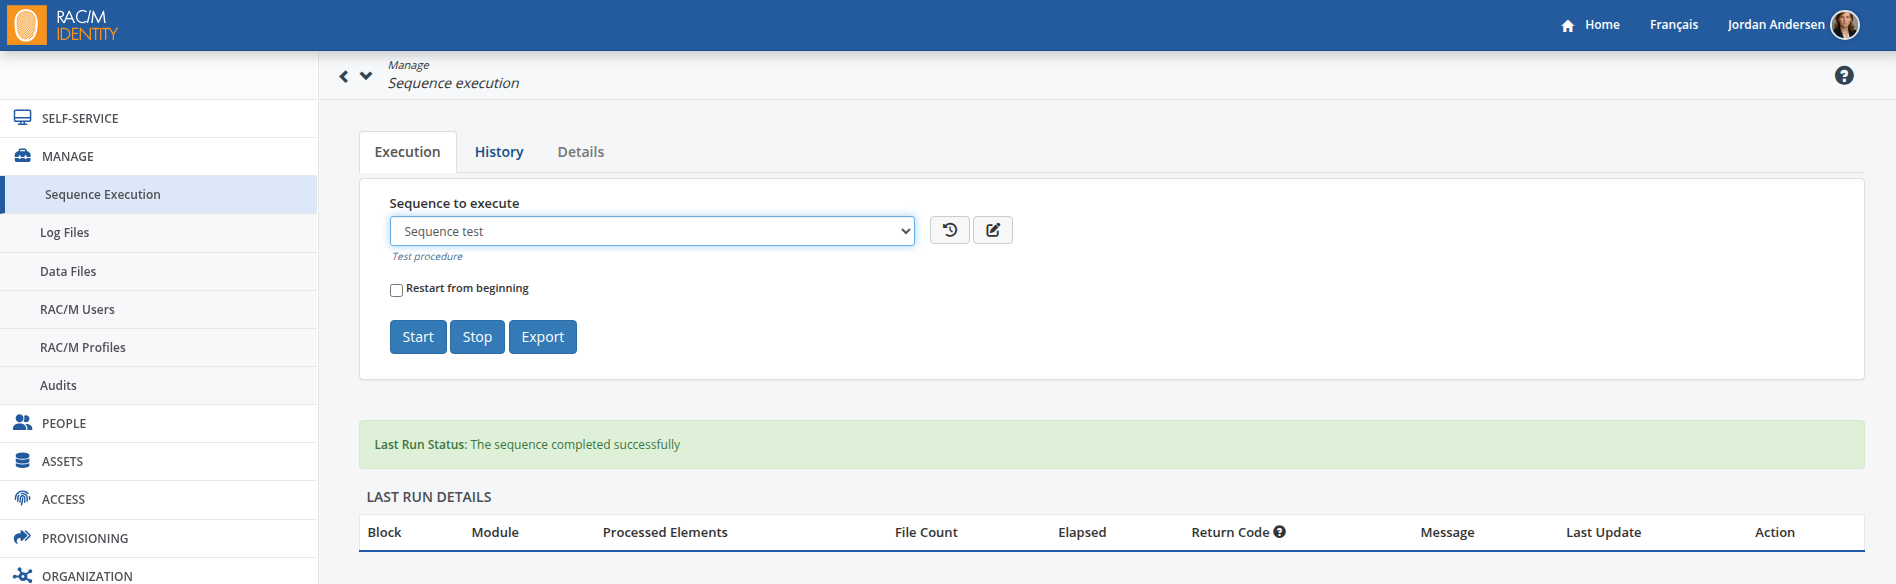
Task: Click the Action column header
Action: tap(1775, 532)
